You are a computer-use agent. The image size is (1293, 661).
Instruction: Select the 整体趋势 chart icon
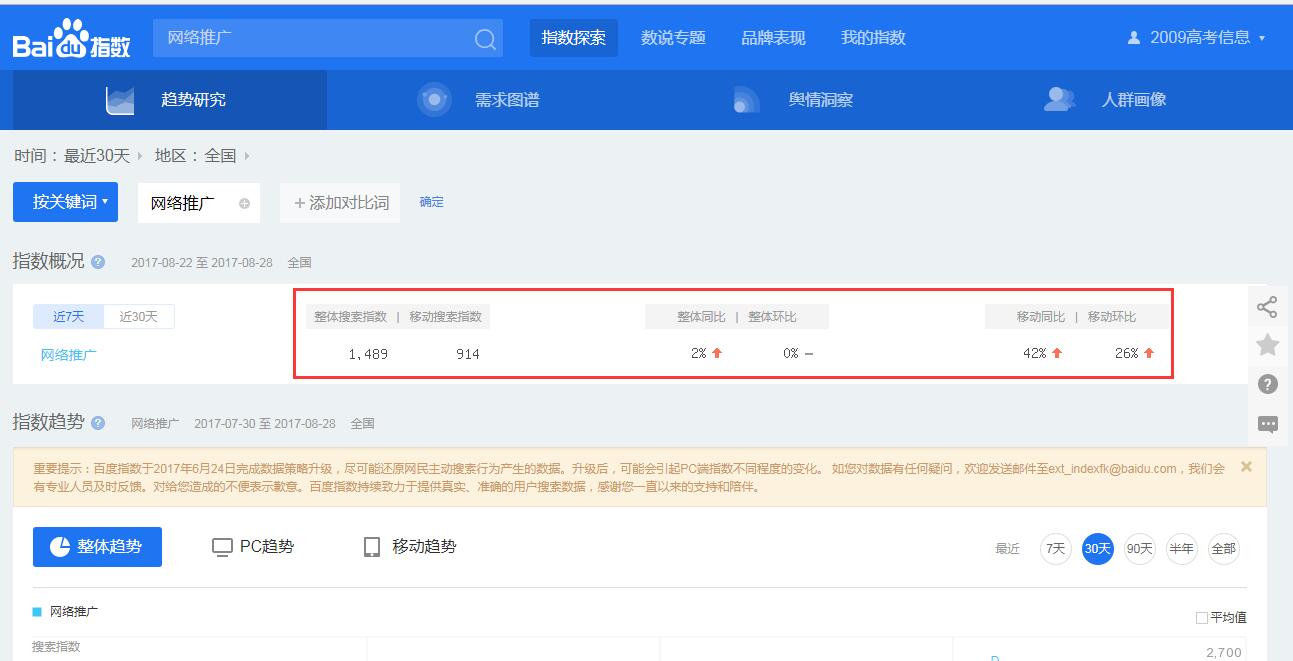coord(60,546)
